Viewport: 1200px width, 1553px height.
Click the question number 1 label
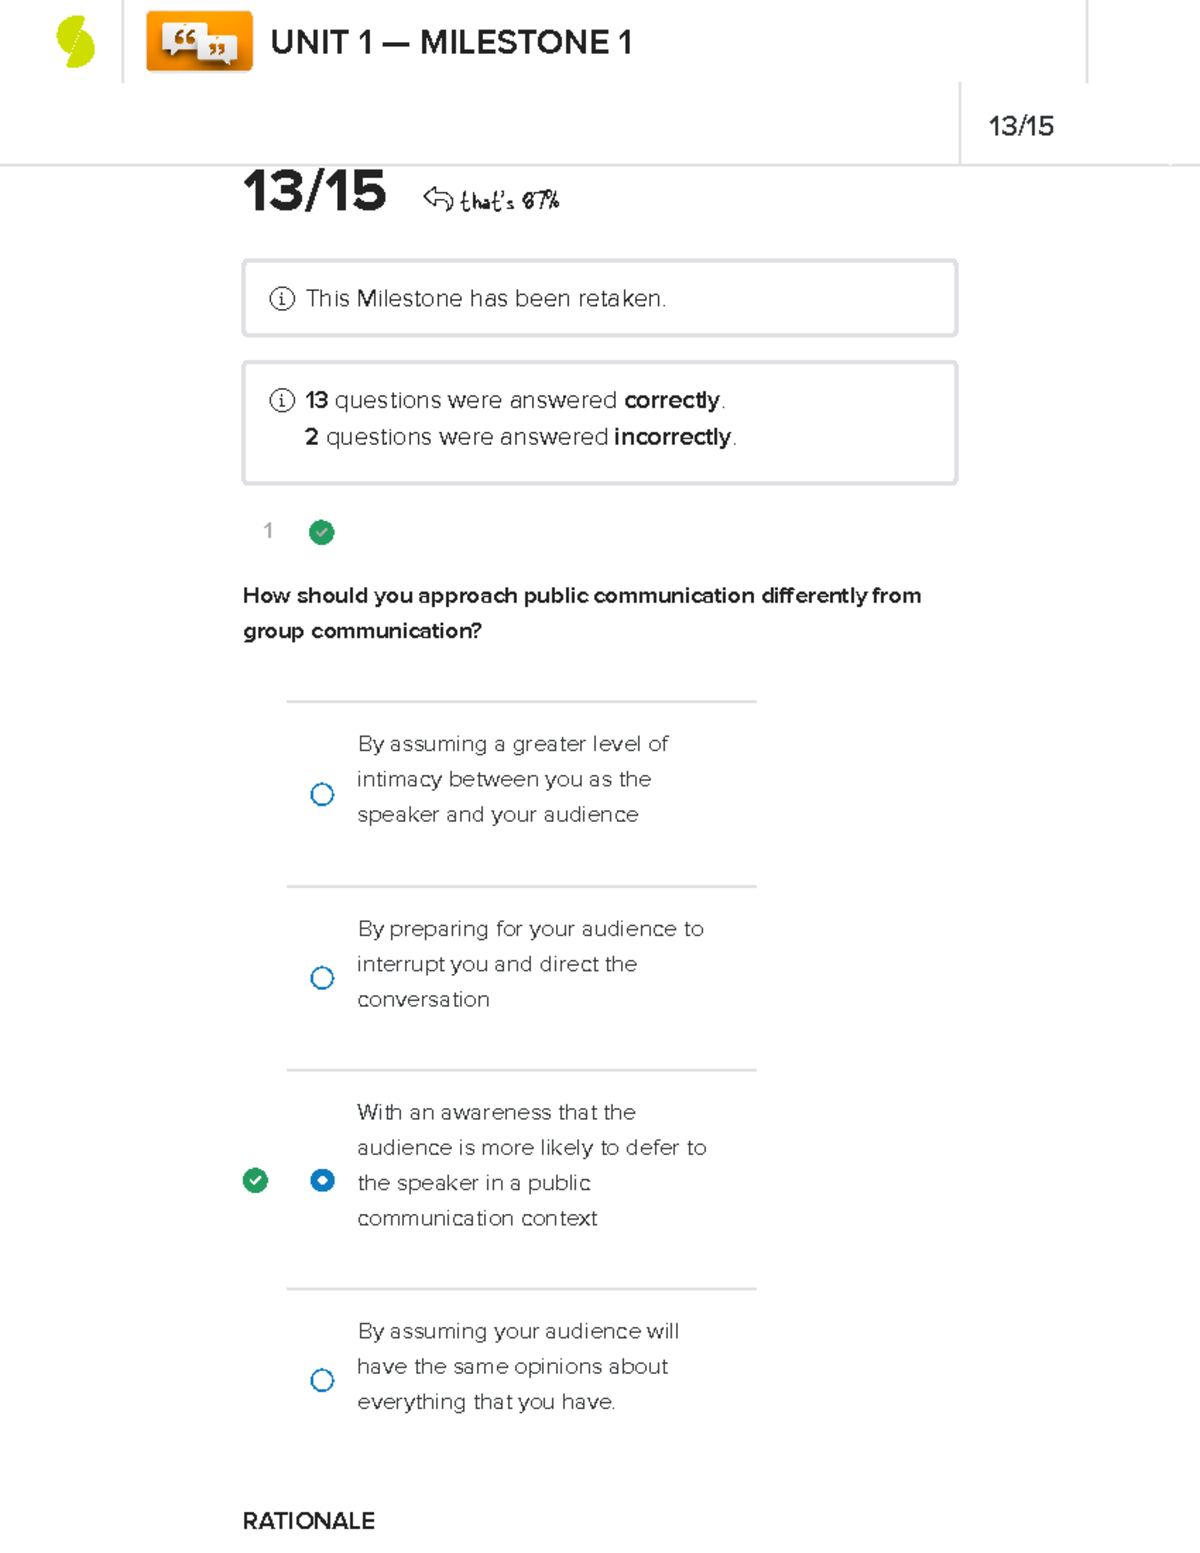268,531
